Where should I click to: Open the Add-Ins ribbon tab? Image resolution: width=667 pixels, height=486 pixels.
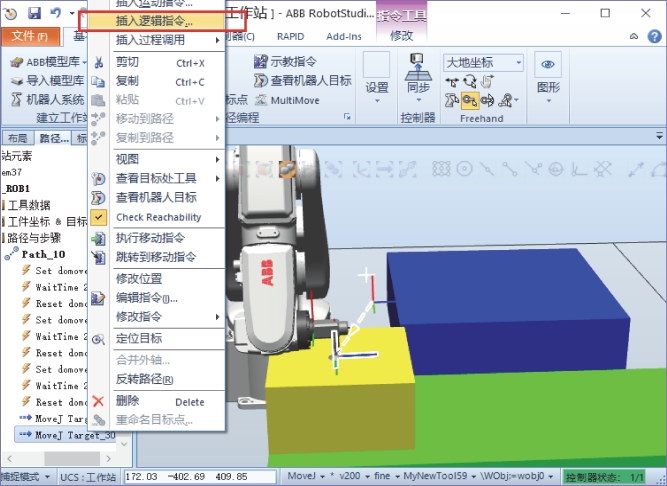point(344,37)
